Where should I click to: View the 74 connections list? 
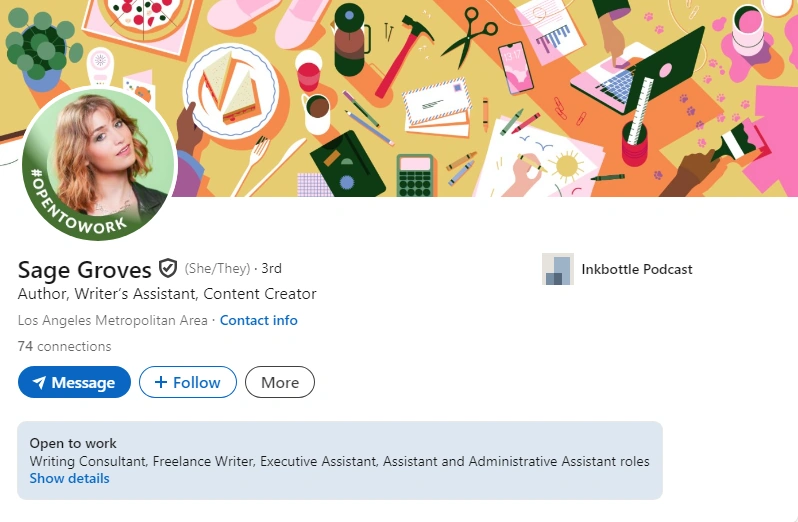(65, 347)
